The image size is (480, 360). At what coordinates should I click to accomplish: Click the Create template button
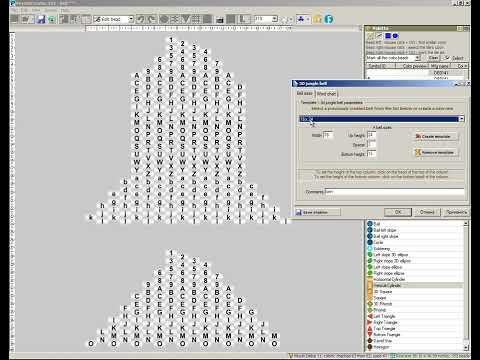436,137
